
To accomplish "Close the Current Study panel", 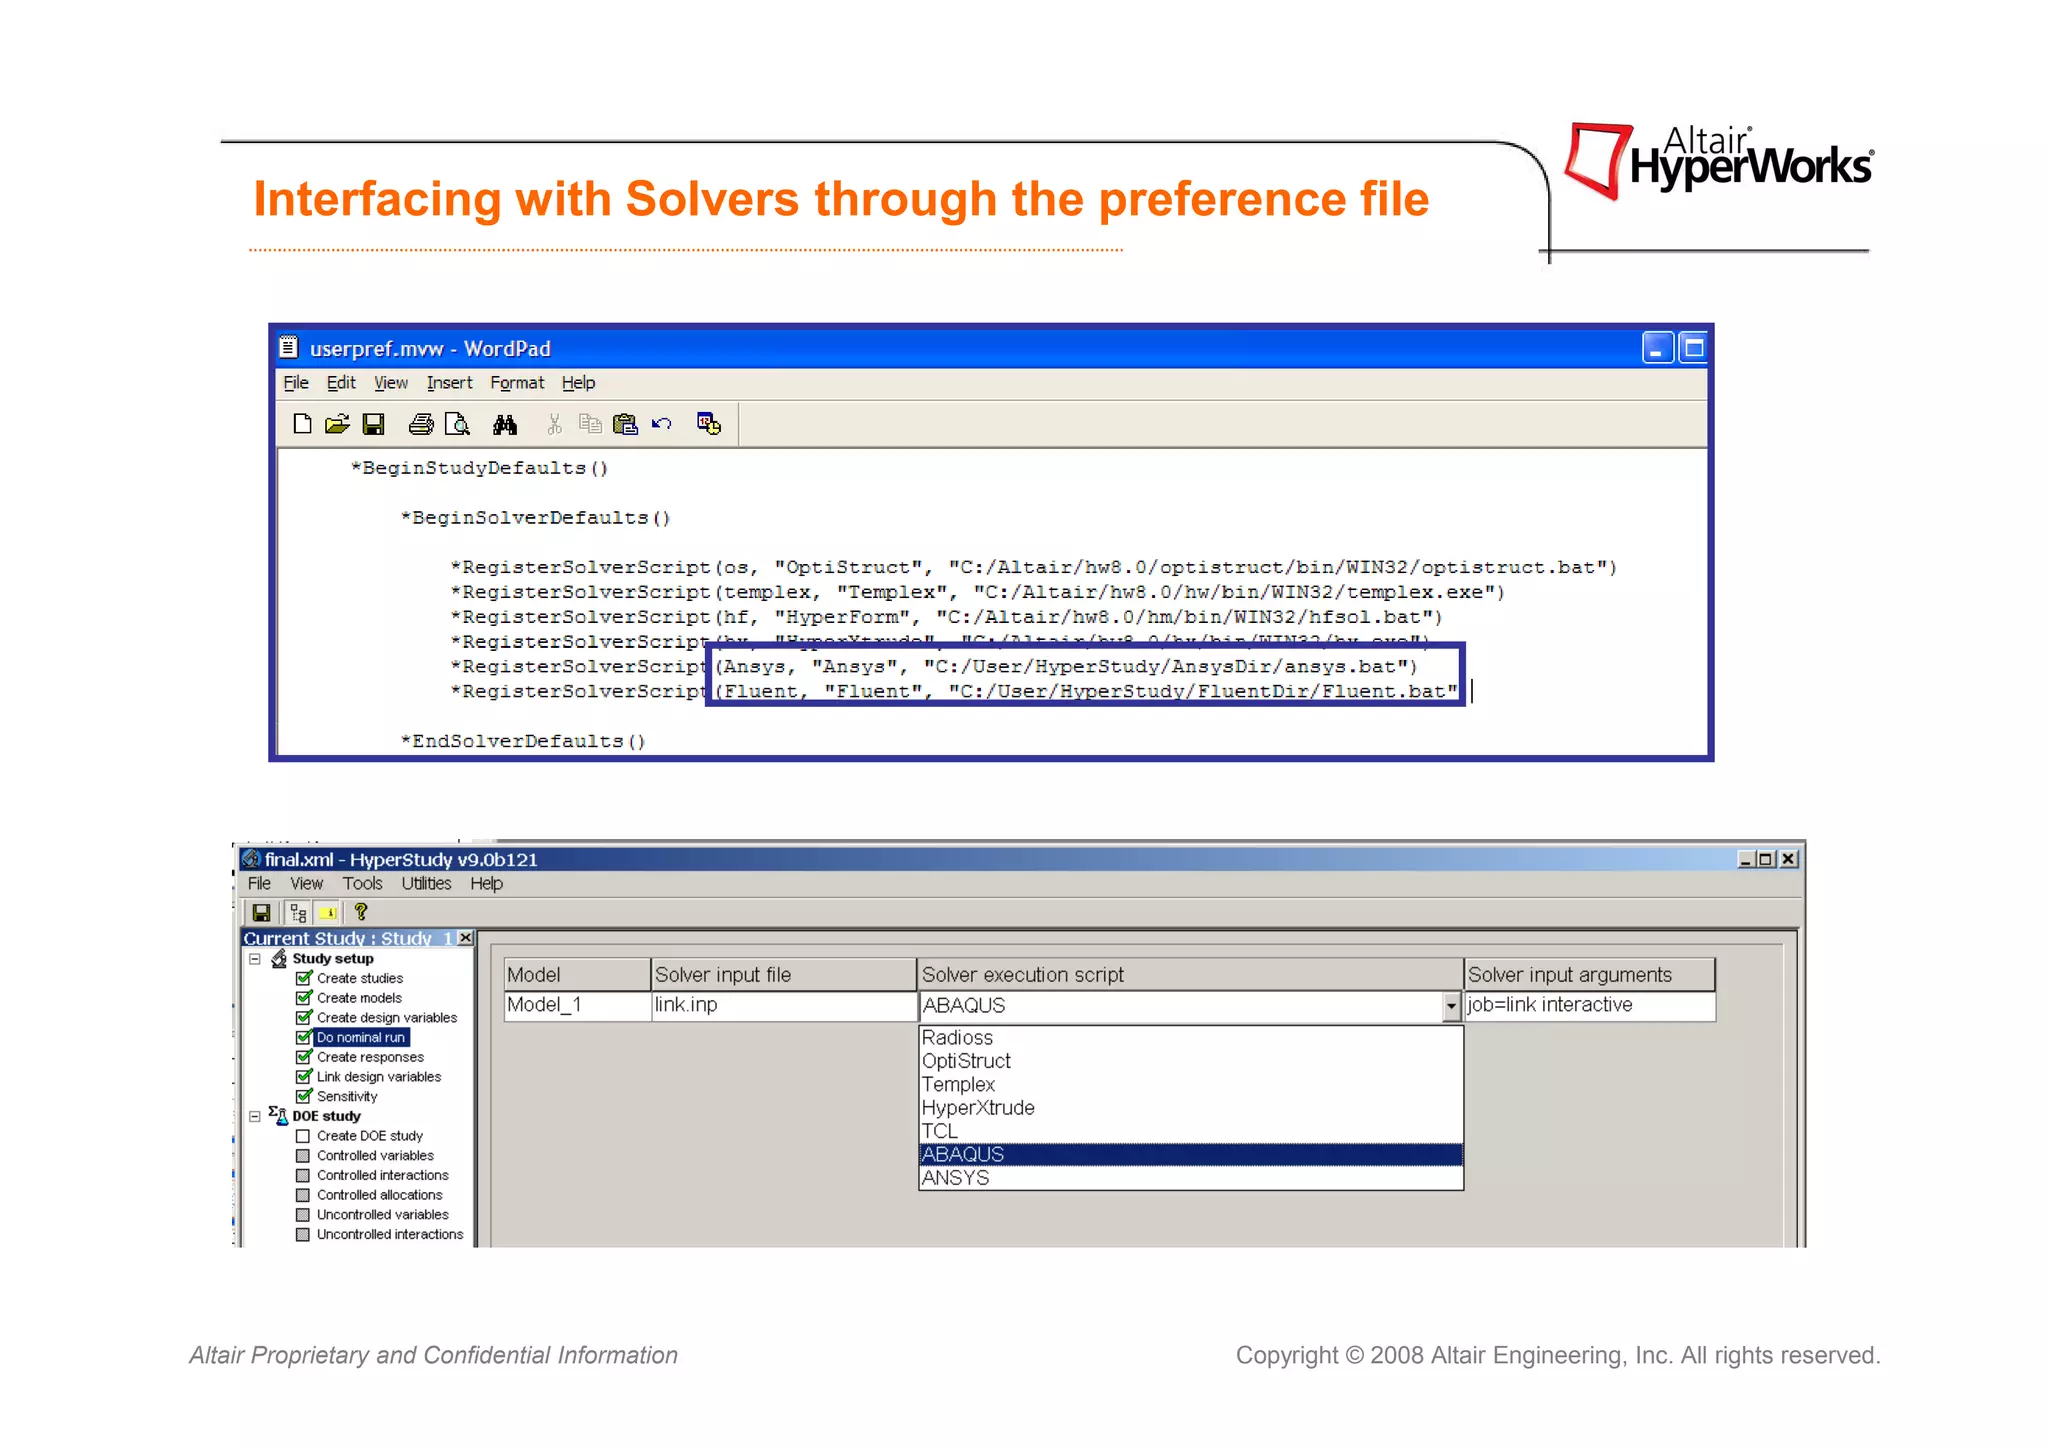I will [465, 937].
